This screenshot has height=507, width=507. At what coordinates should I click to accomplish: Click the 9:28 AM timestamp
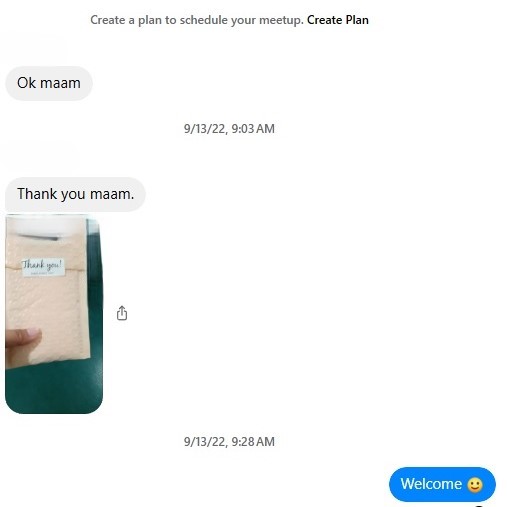coord(229,442)
